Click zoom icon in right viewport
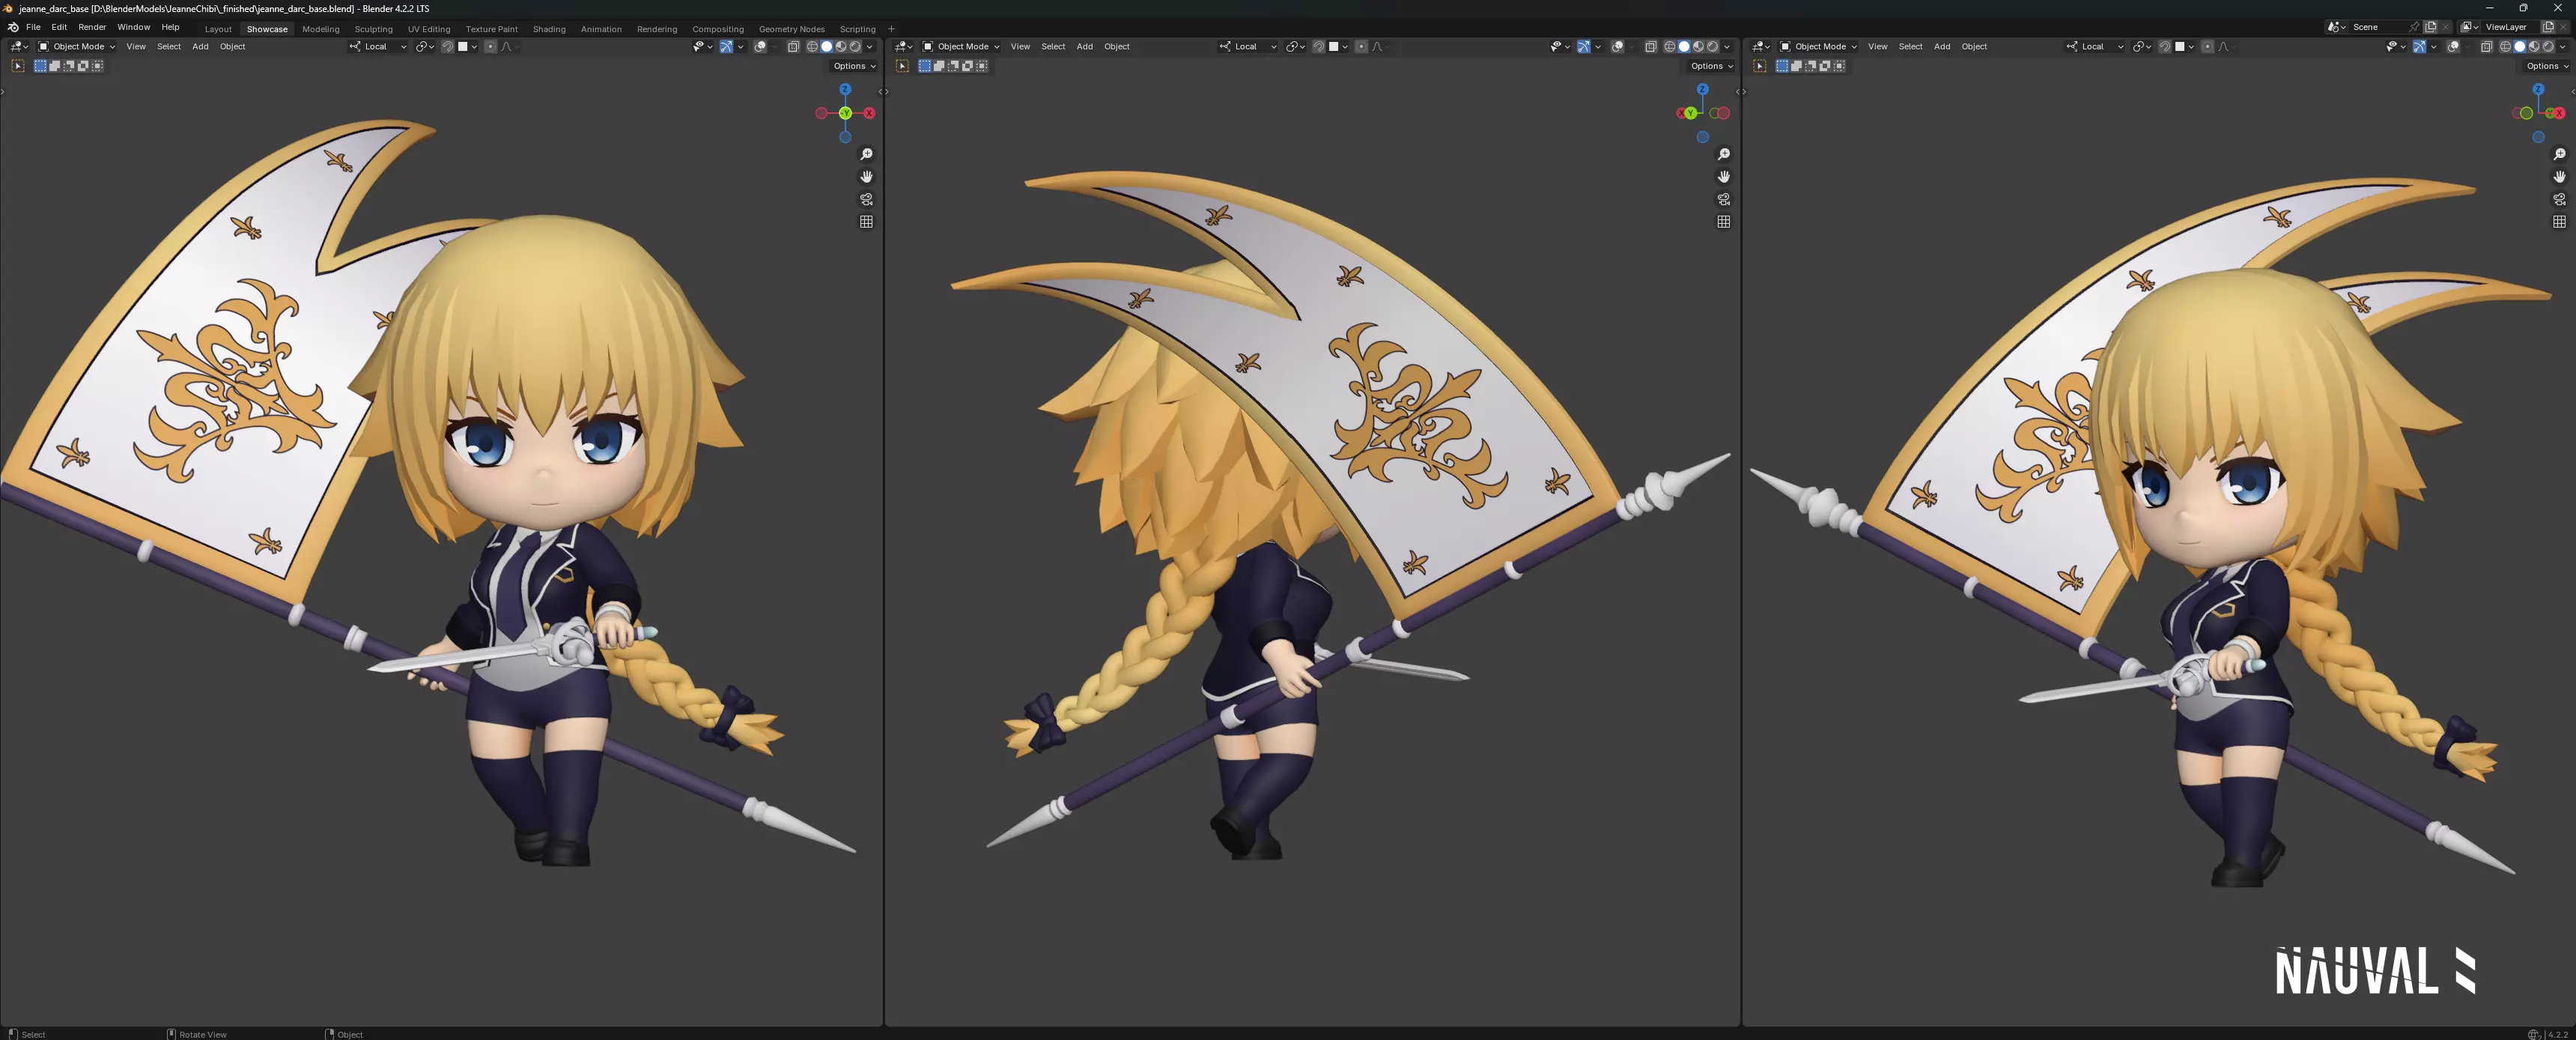 tap(2559, 154)
